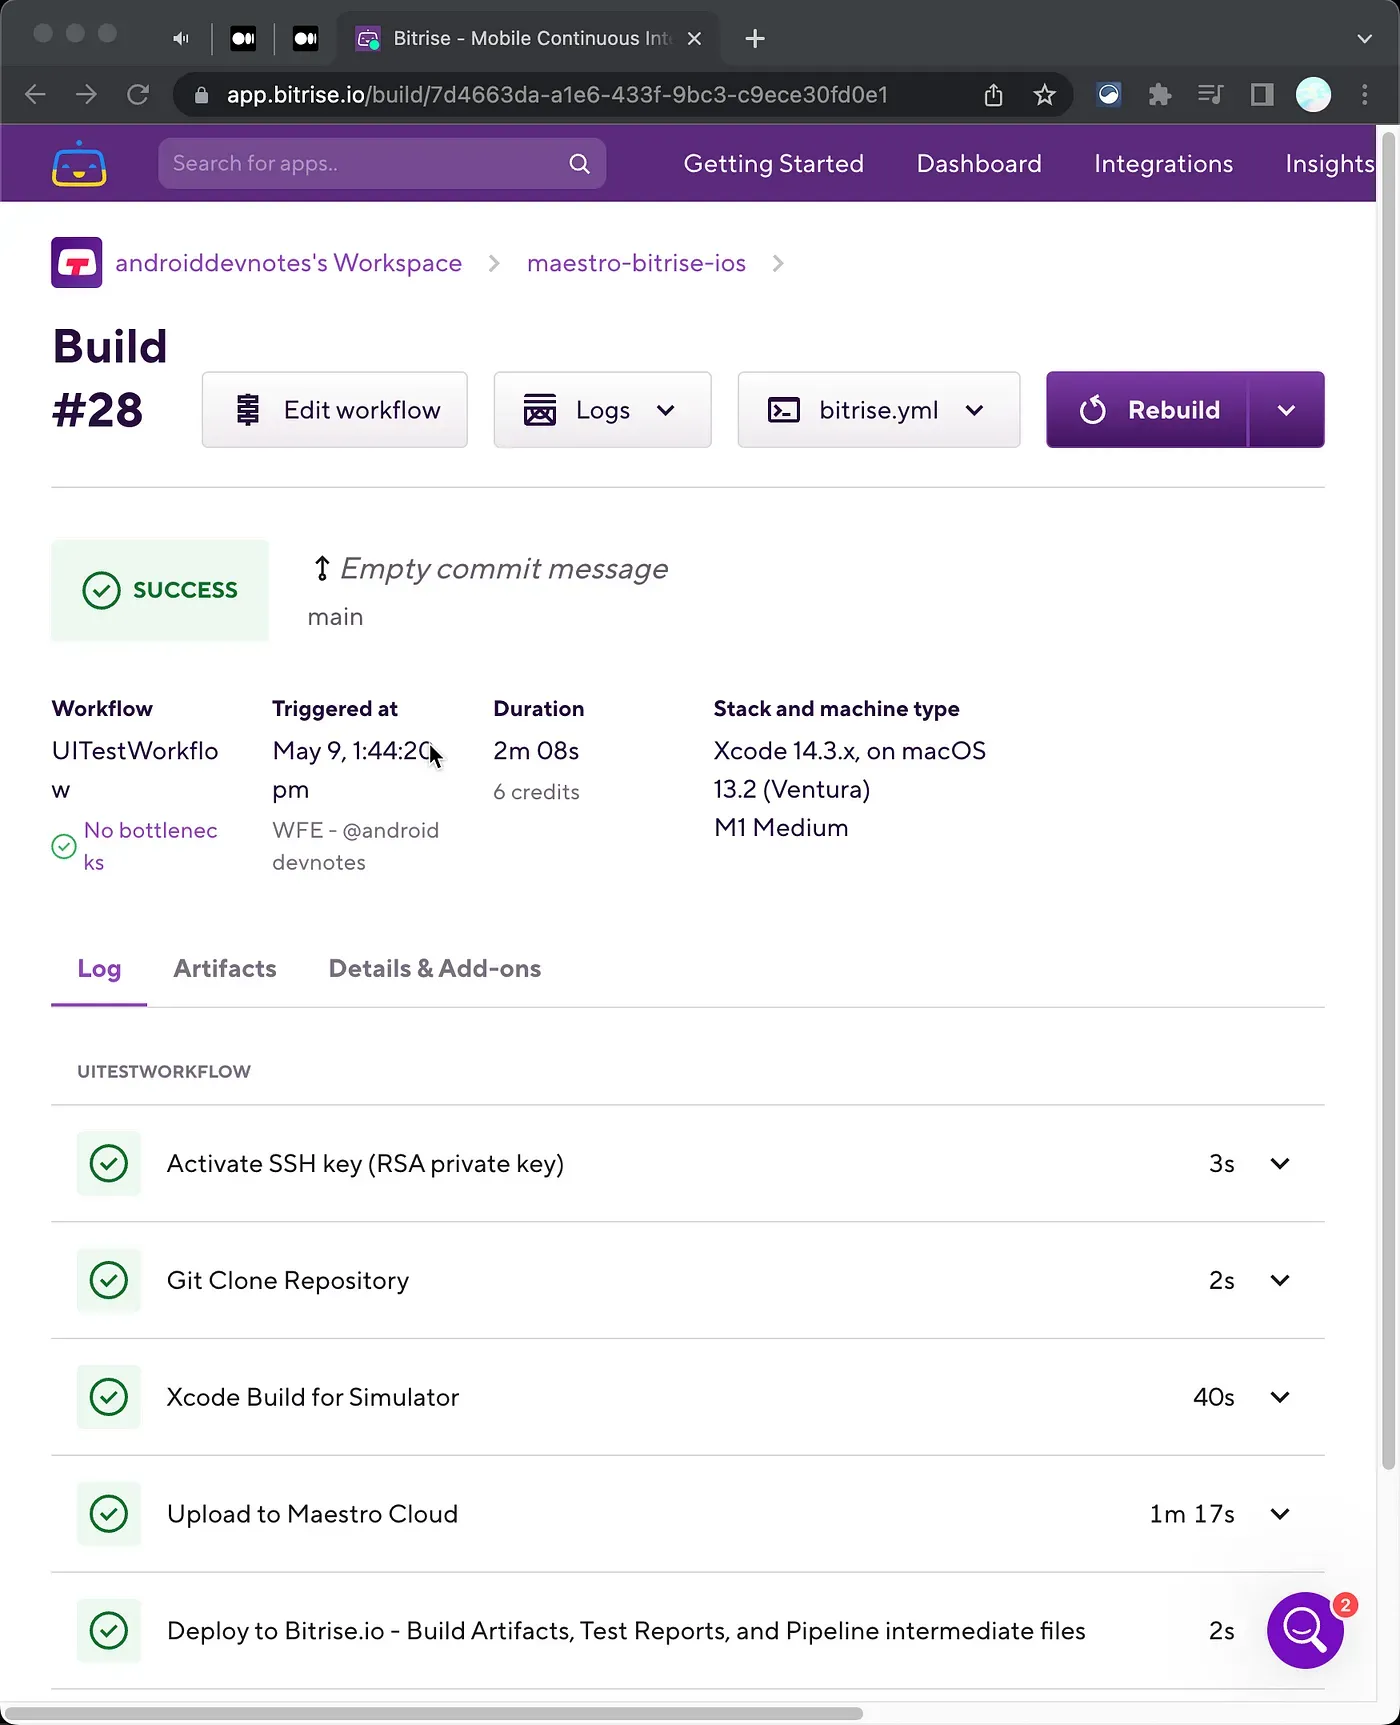The height and width of the screenshot is (1725, 1400).
Task: Click the share icon in address bar
Action: coord(993,95)
